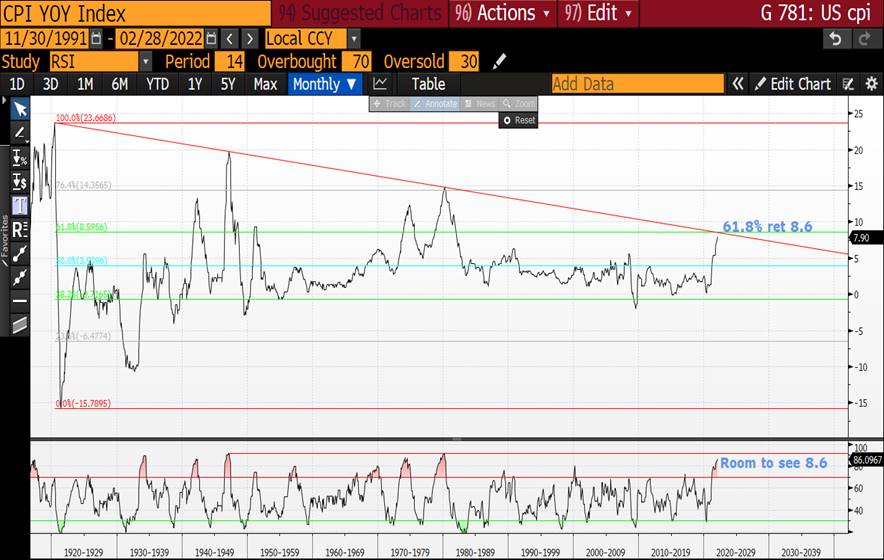Click the CPI YOY Index security field
This screenshot has width=884, height=560.
click(135, 13)
